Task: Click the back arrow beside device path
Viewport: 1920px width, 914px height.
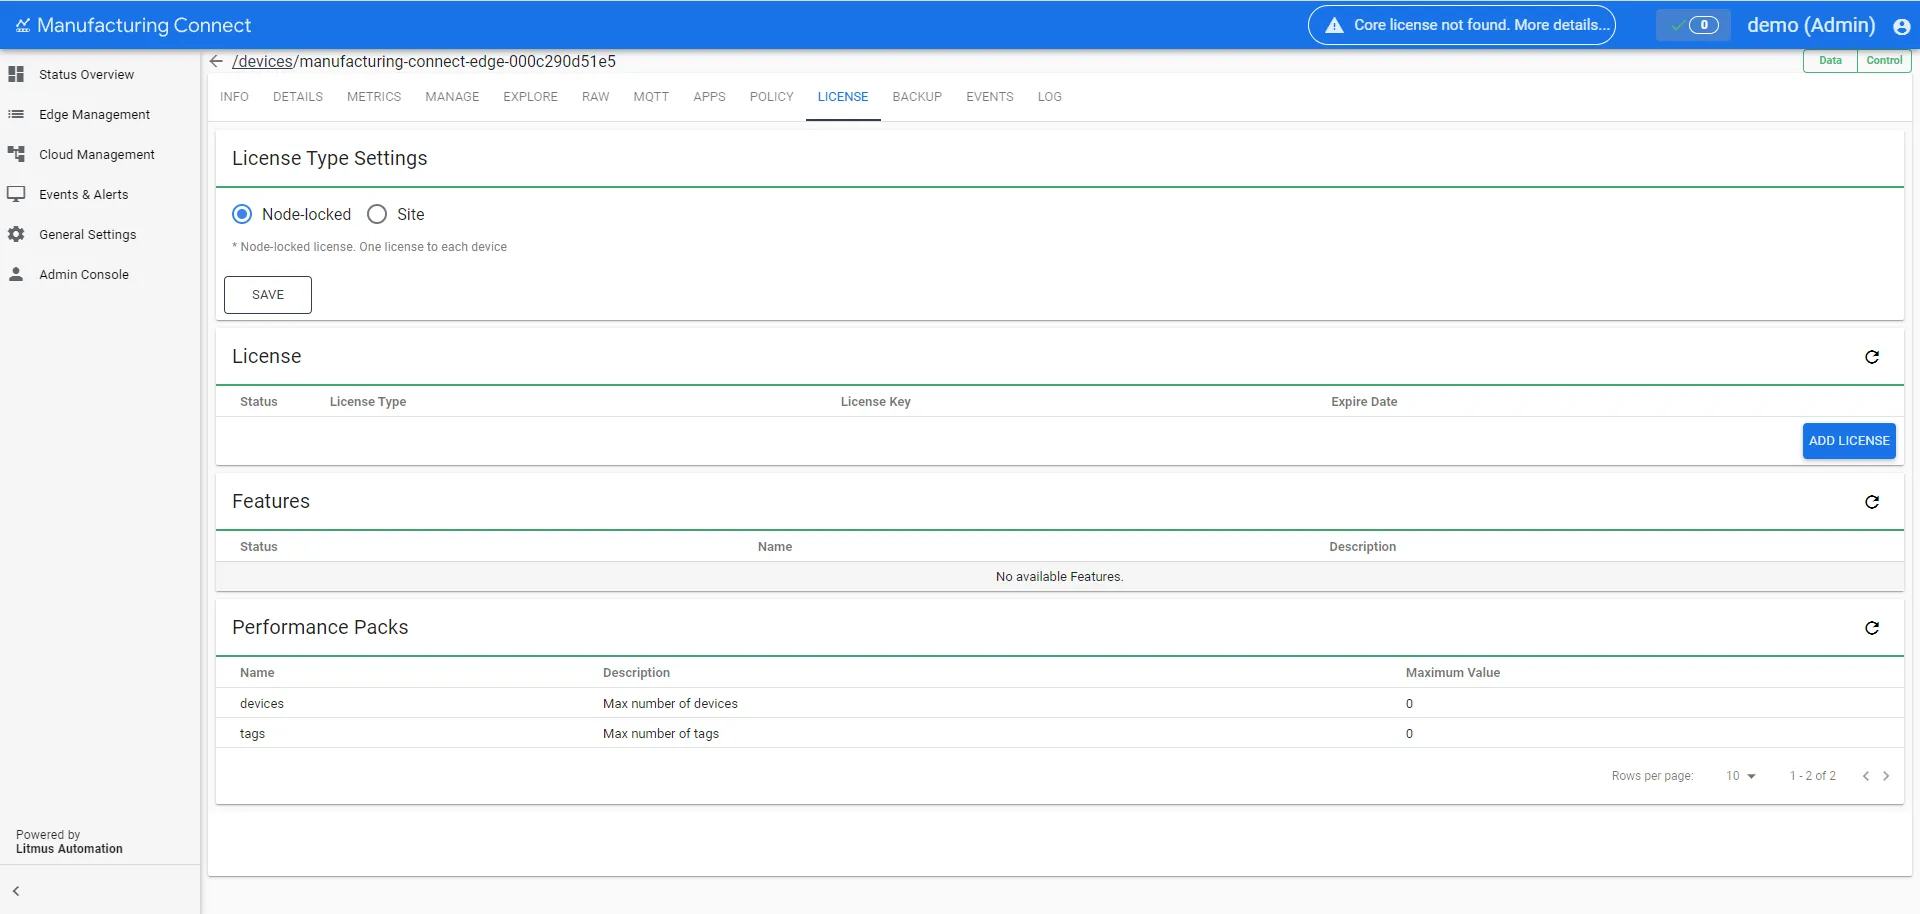Action: point(216,61)
